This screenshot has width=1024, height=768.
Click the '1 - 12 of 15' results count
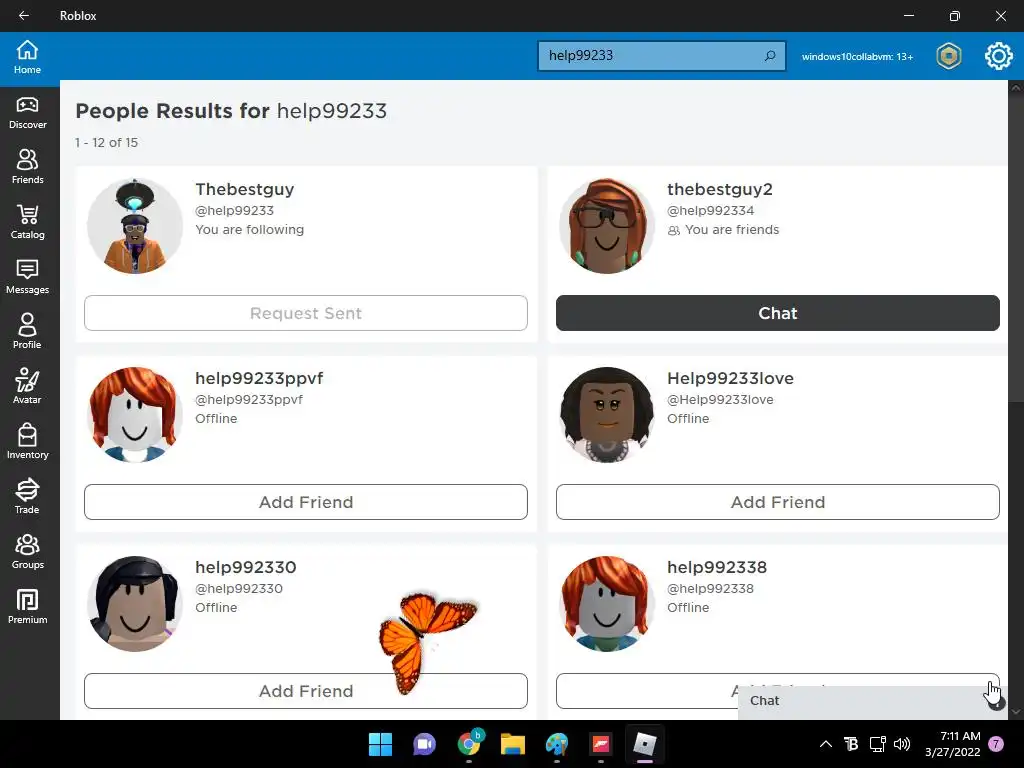click(106, 142)
